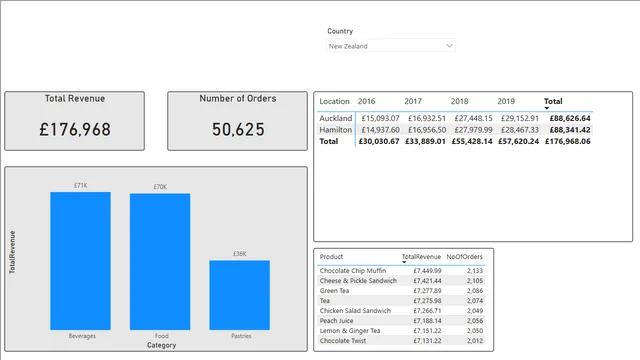Click the £7,421.44 revenue cell

(427, 281)
